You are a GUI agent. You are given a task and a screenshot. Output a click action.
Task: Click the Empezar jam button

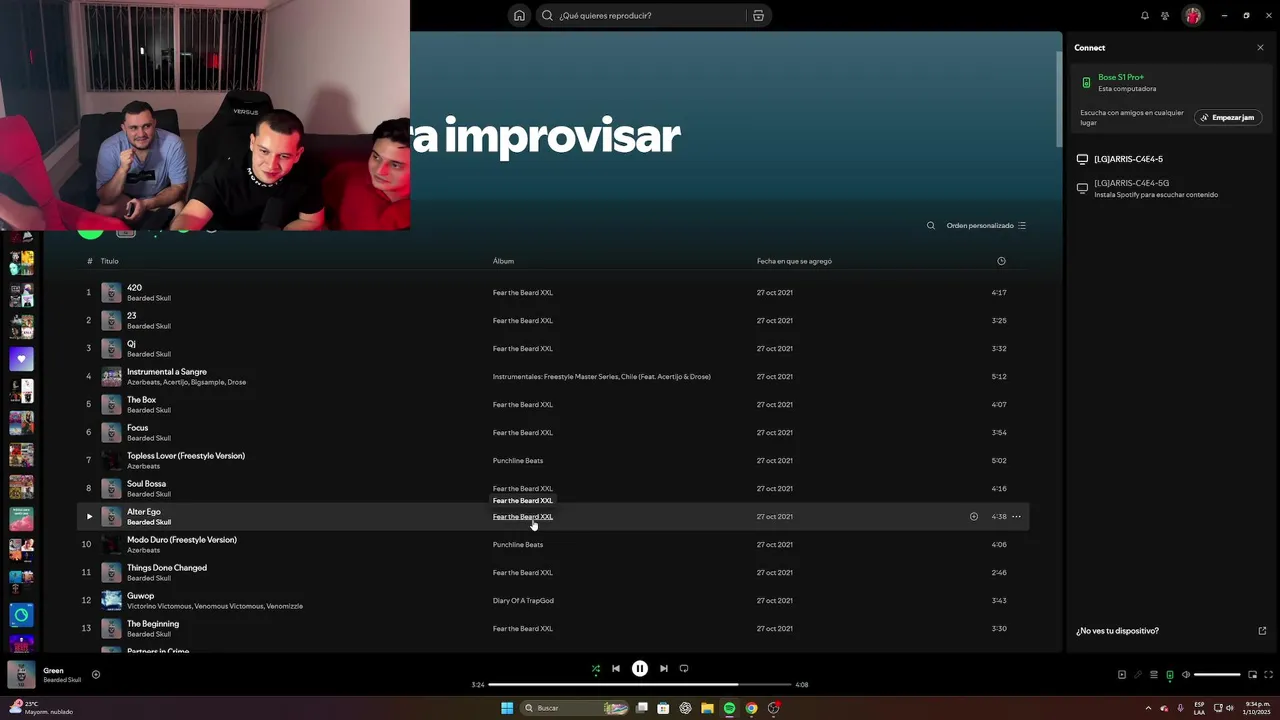click(1228, 118)
